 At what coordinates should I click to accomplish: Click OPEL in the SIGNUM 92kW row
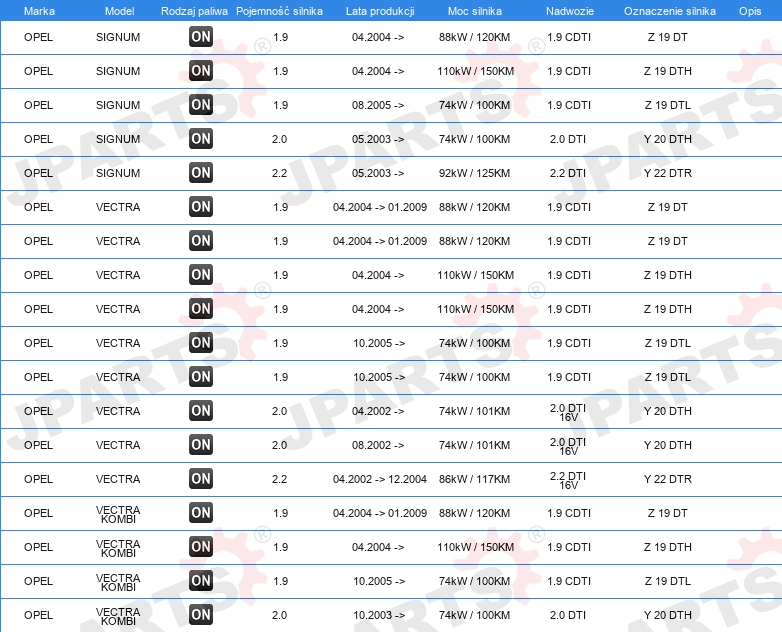38,173
